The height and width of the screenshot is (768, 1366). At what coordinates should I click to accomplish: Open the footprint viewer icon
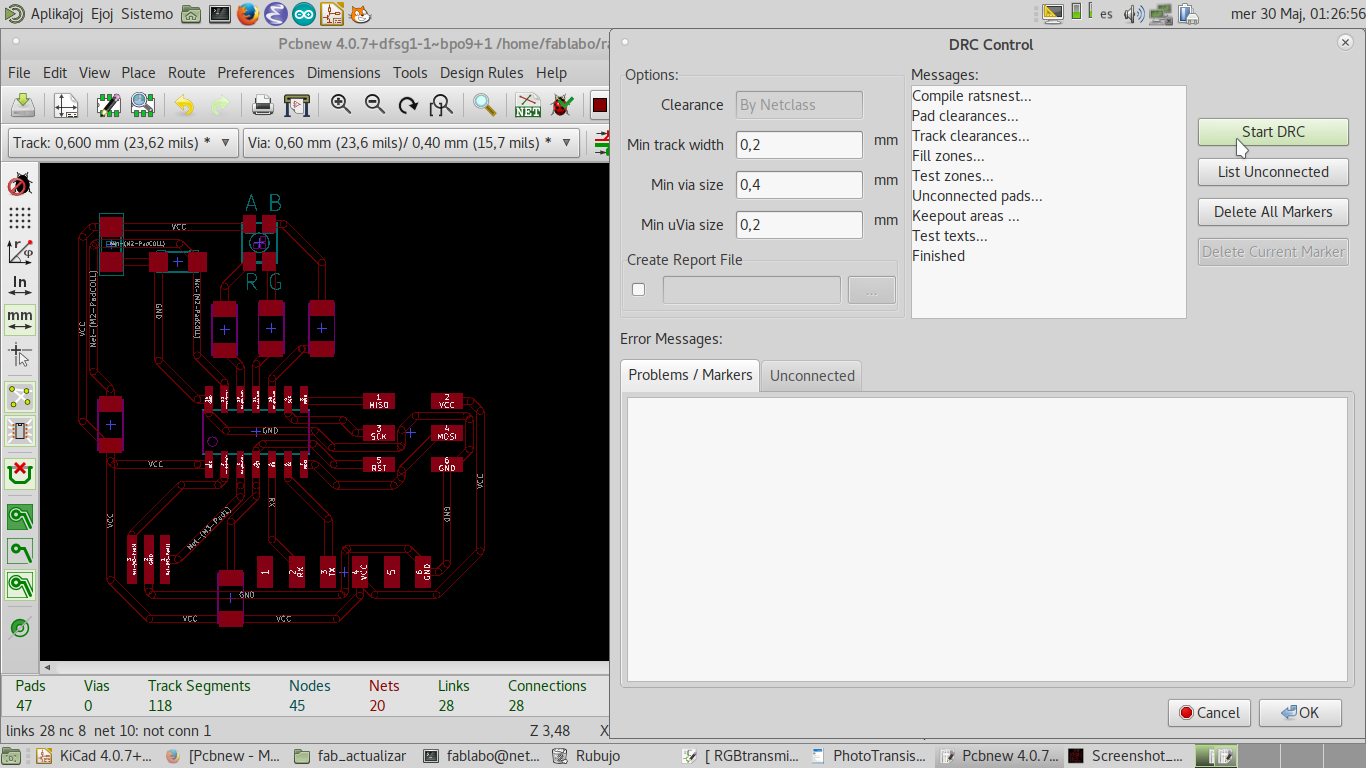pos(142,105)
